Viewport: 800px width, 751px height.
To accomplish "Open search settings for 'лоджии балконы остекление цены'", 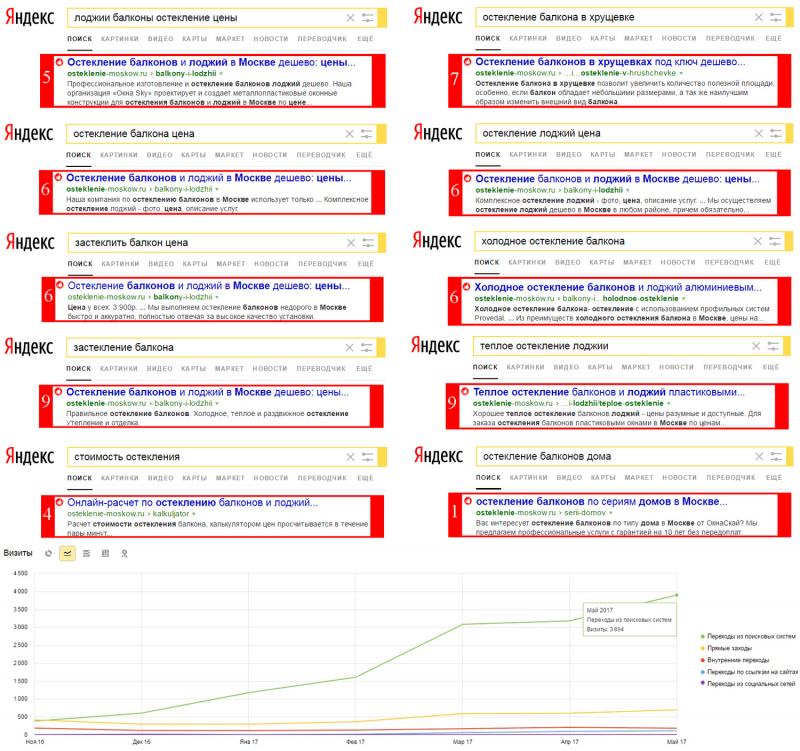I will (x=368, y=18).
